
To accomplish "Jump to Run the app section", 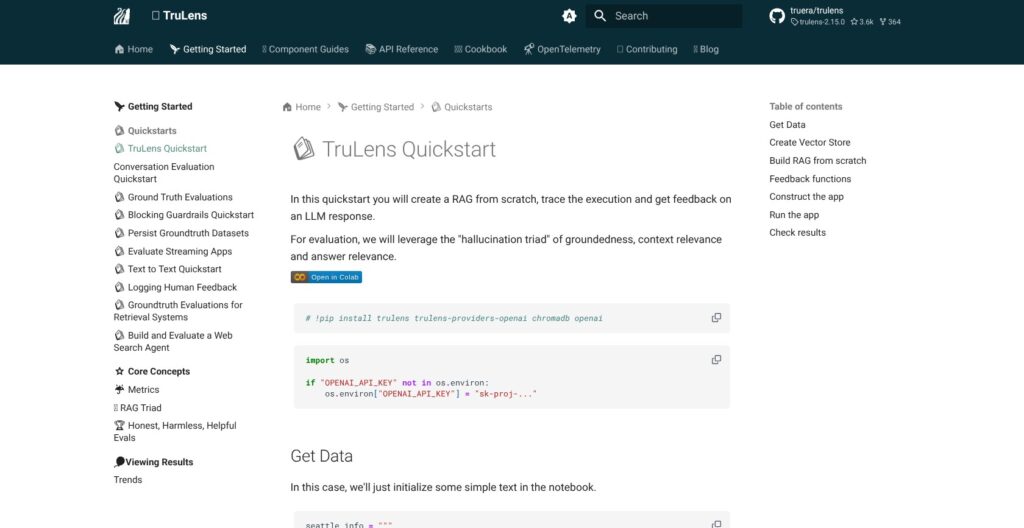I will pyautogui.click(x=794, y=215).
